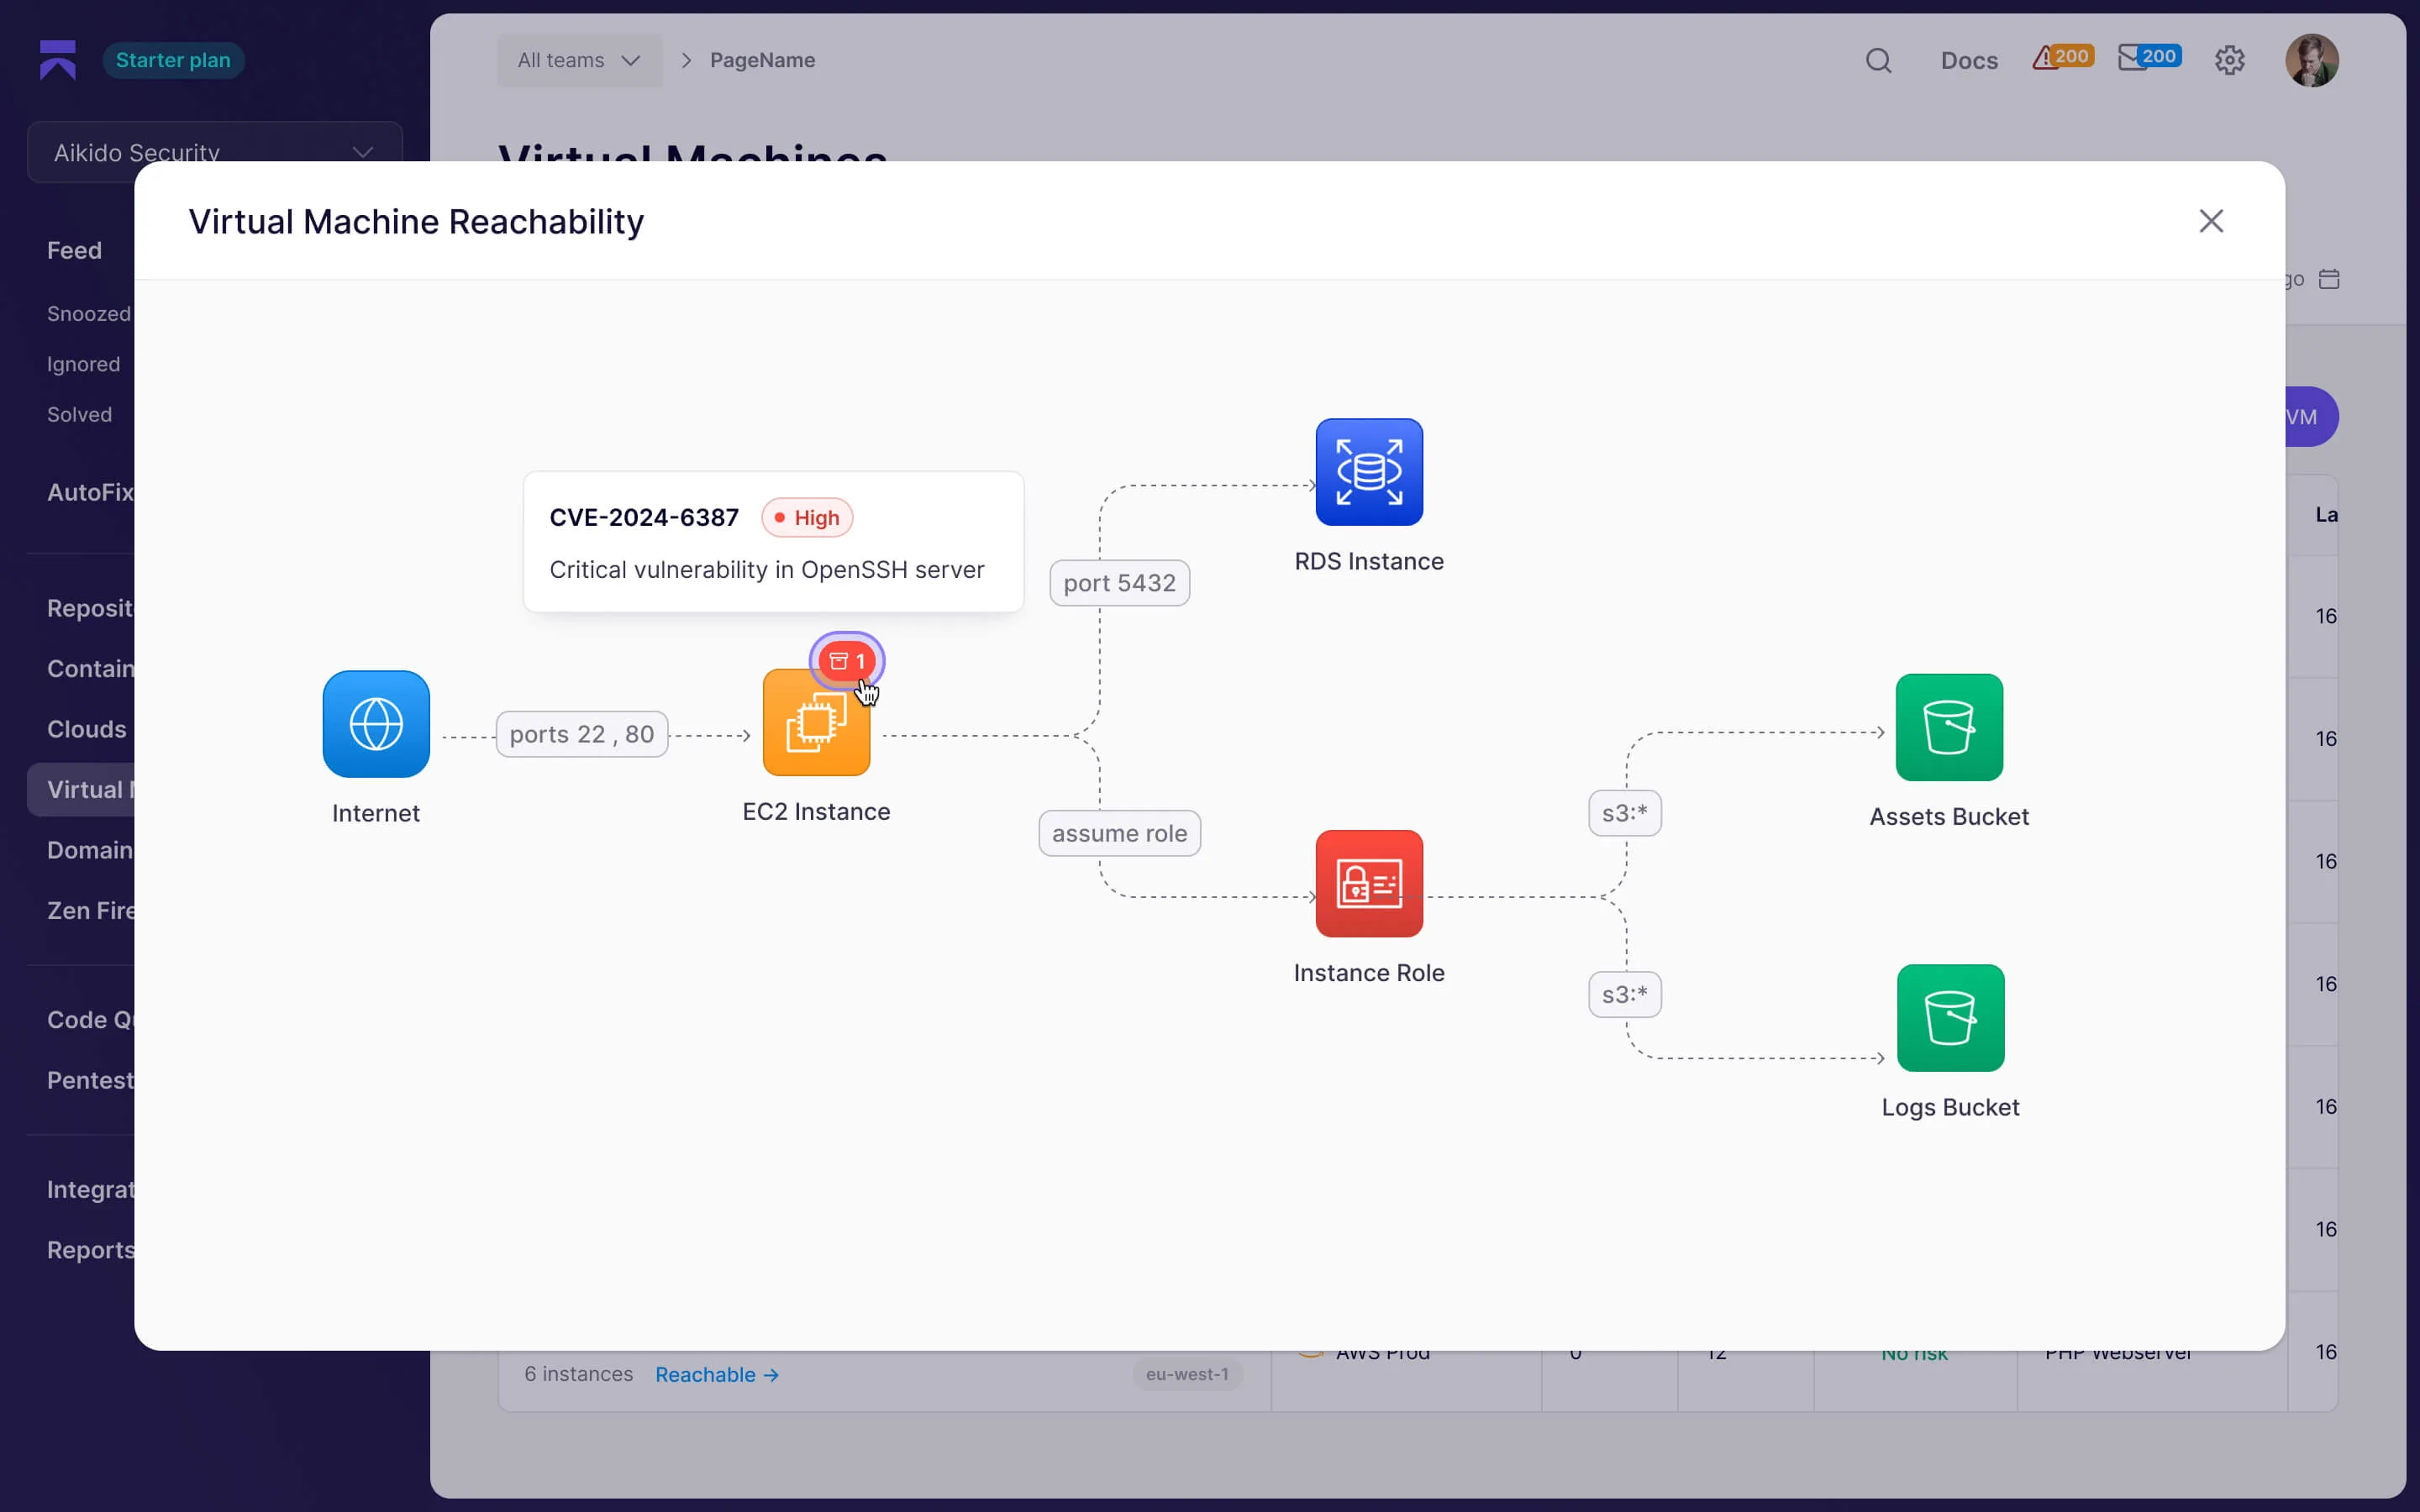Select the Internet globe node
2420x1512 pixels.
pyautogui.click(x=375, y=723)
